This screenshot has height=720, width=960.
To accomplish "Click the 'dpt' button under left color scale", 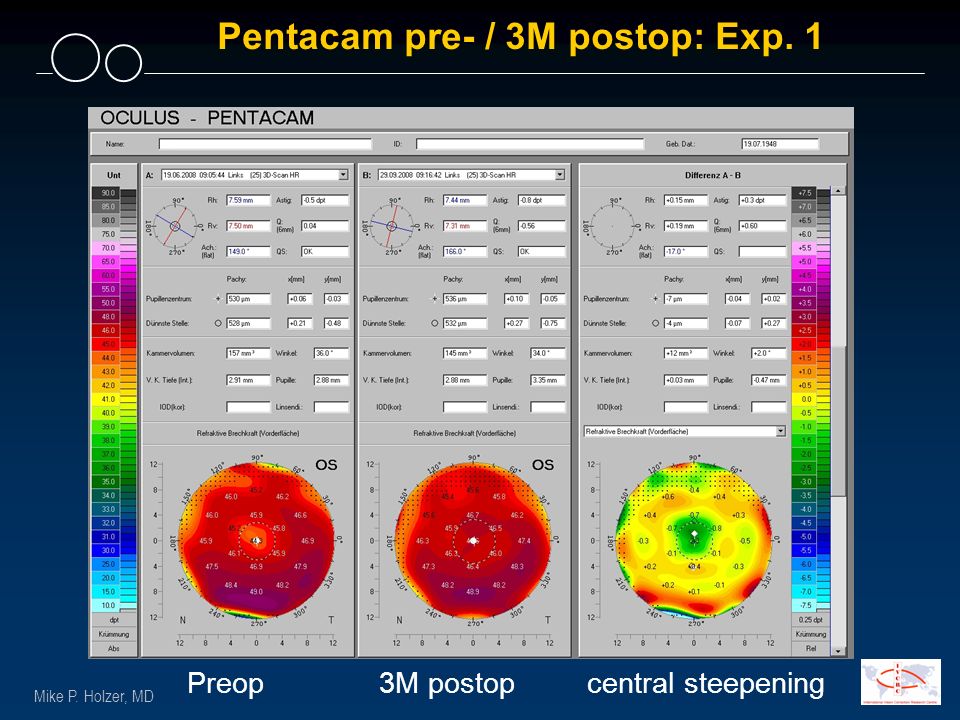I will tap(114, 620).
